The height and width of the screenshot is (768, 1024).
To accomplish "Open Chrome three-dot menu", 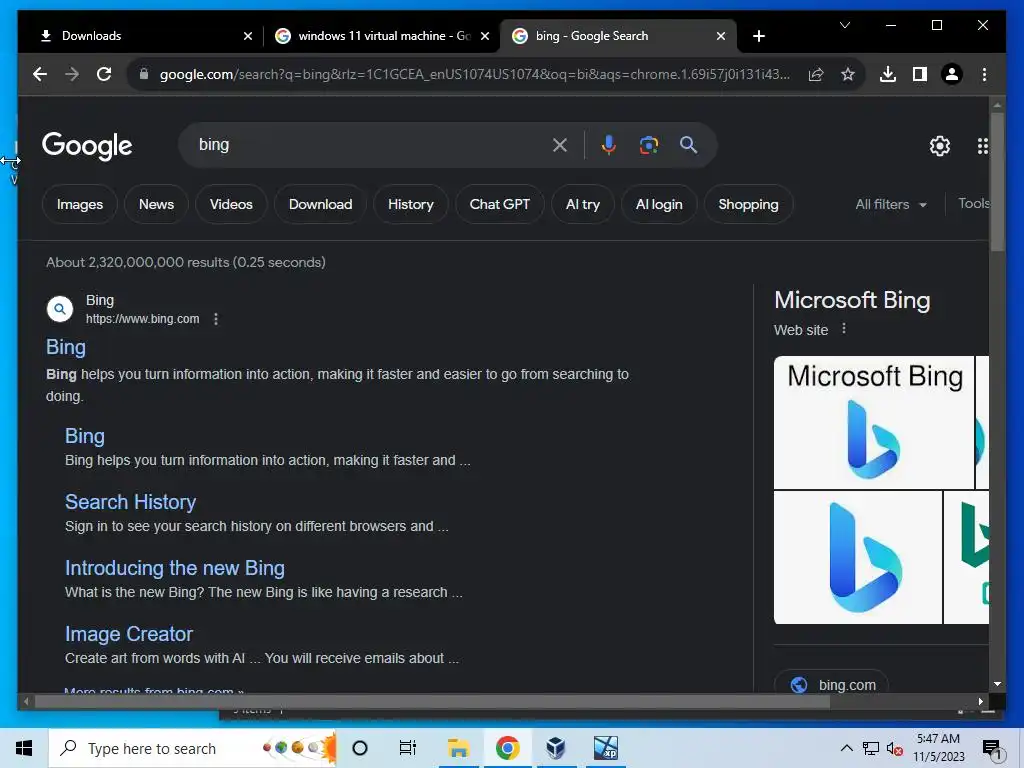I will [984, 74].
